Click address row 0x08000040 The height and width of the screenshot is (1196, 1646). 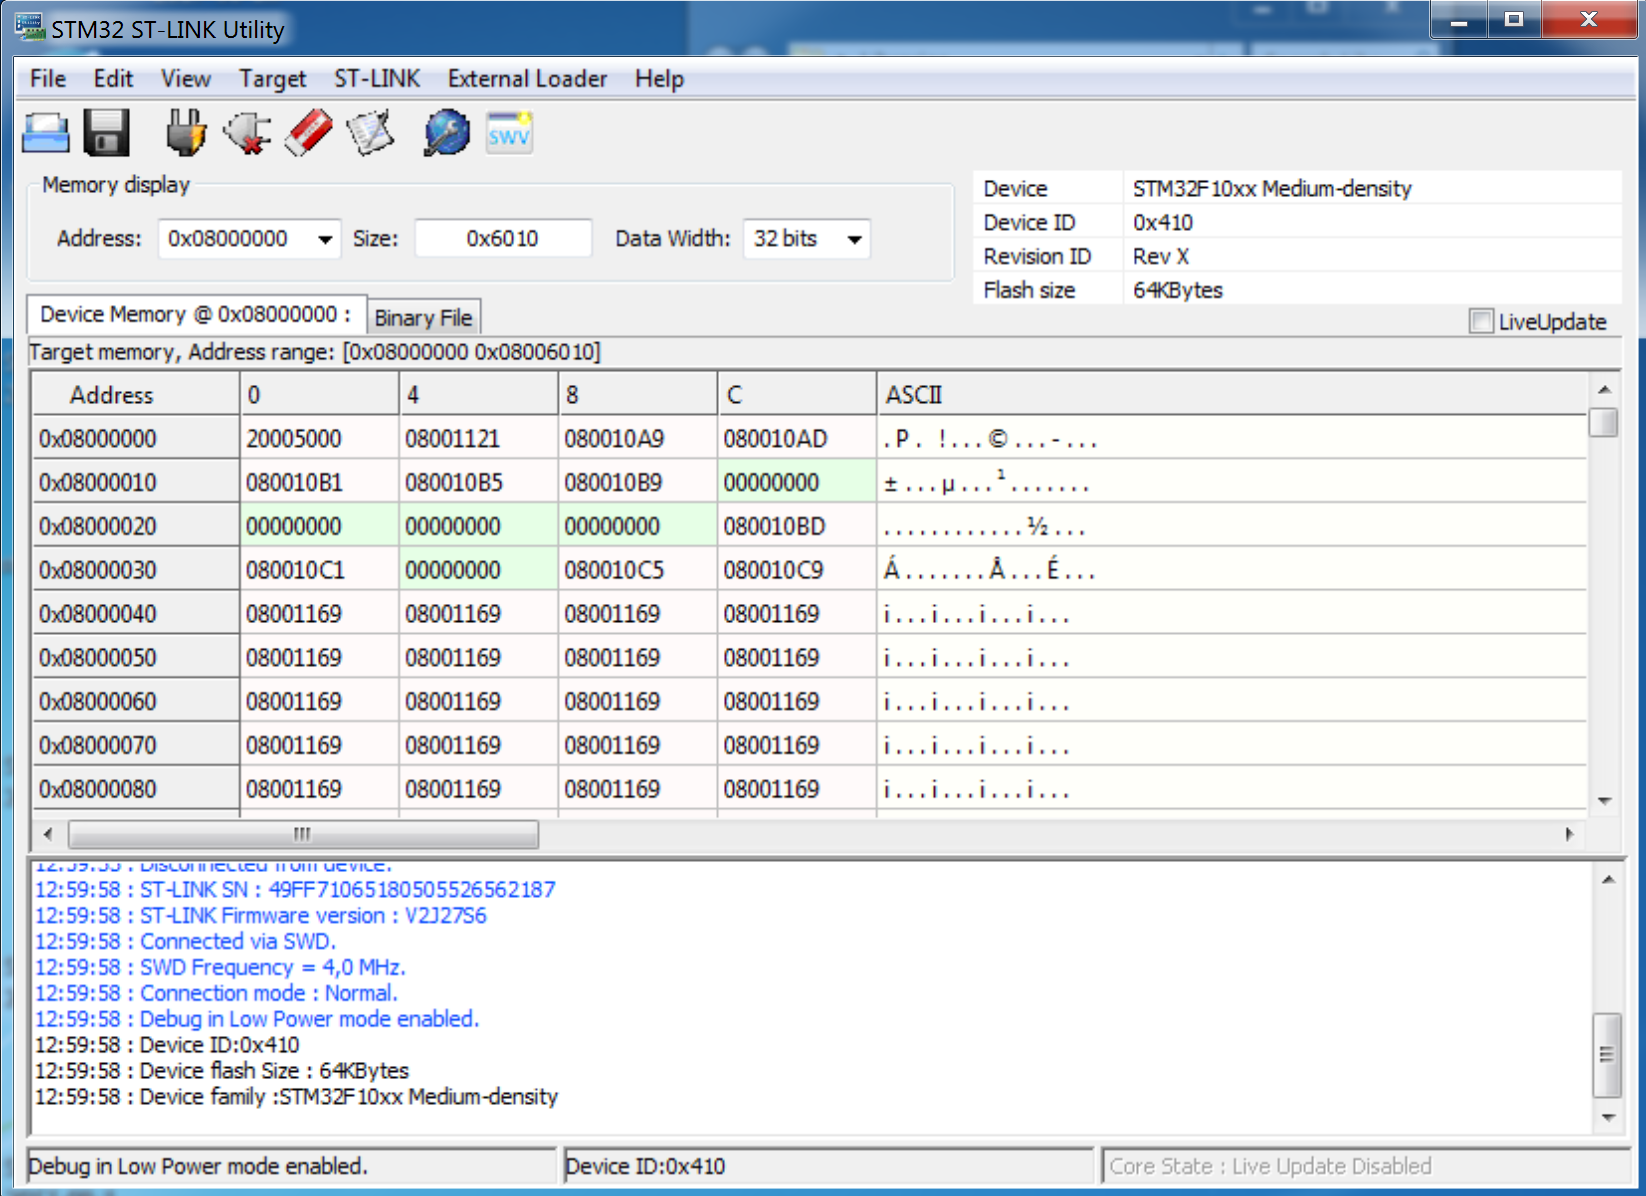pyautogui.click(x=136, y=614)
